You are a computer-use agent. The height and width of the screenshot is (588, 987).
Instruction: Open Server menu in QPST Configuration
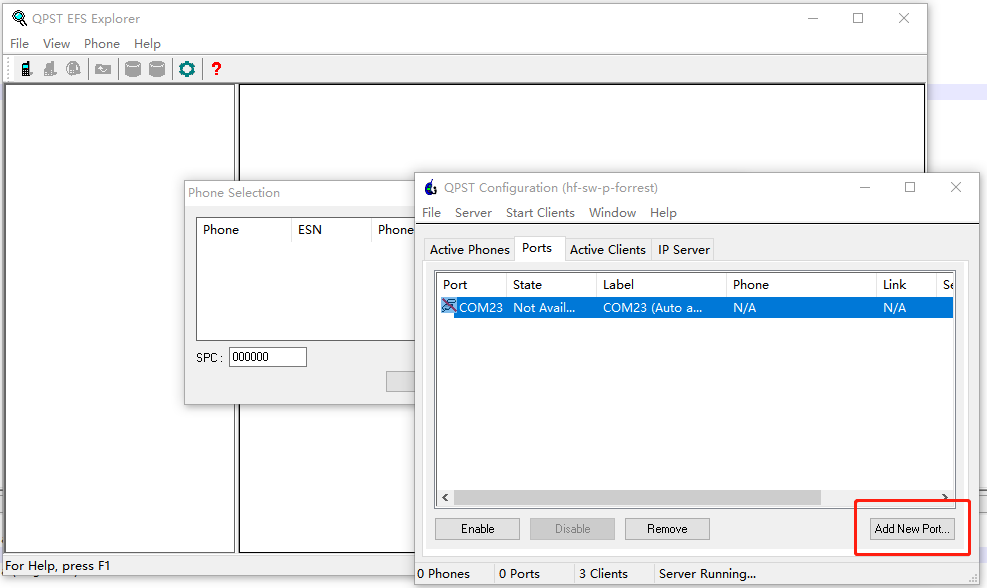pos(473,213)
